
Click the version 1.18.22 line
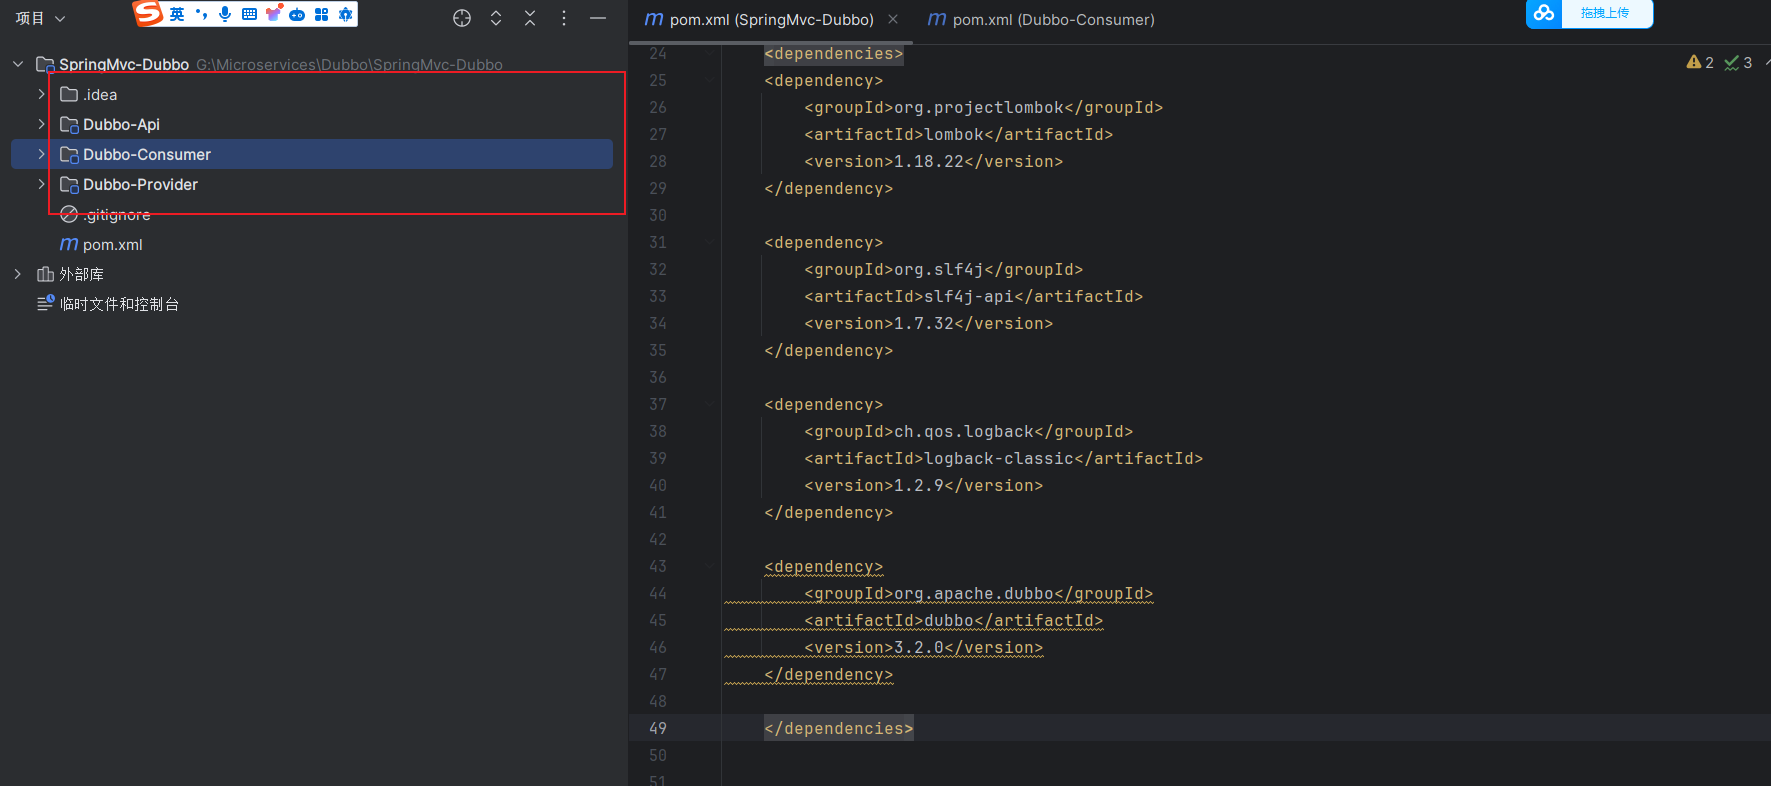point(934,161)
